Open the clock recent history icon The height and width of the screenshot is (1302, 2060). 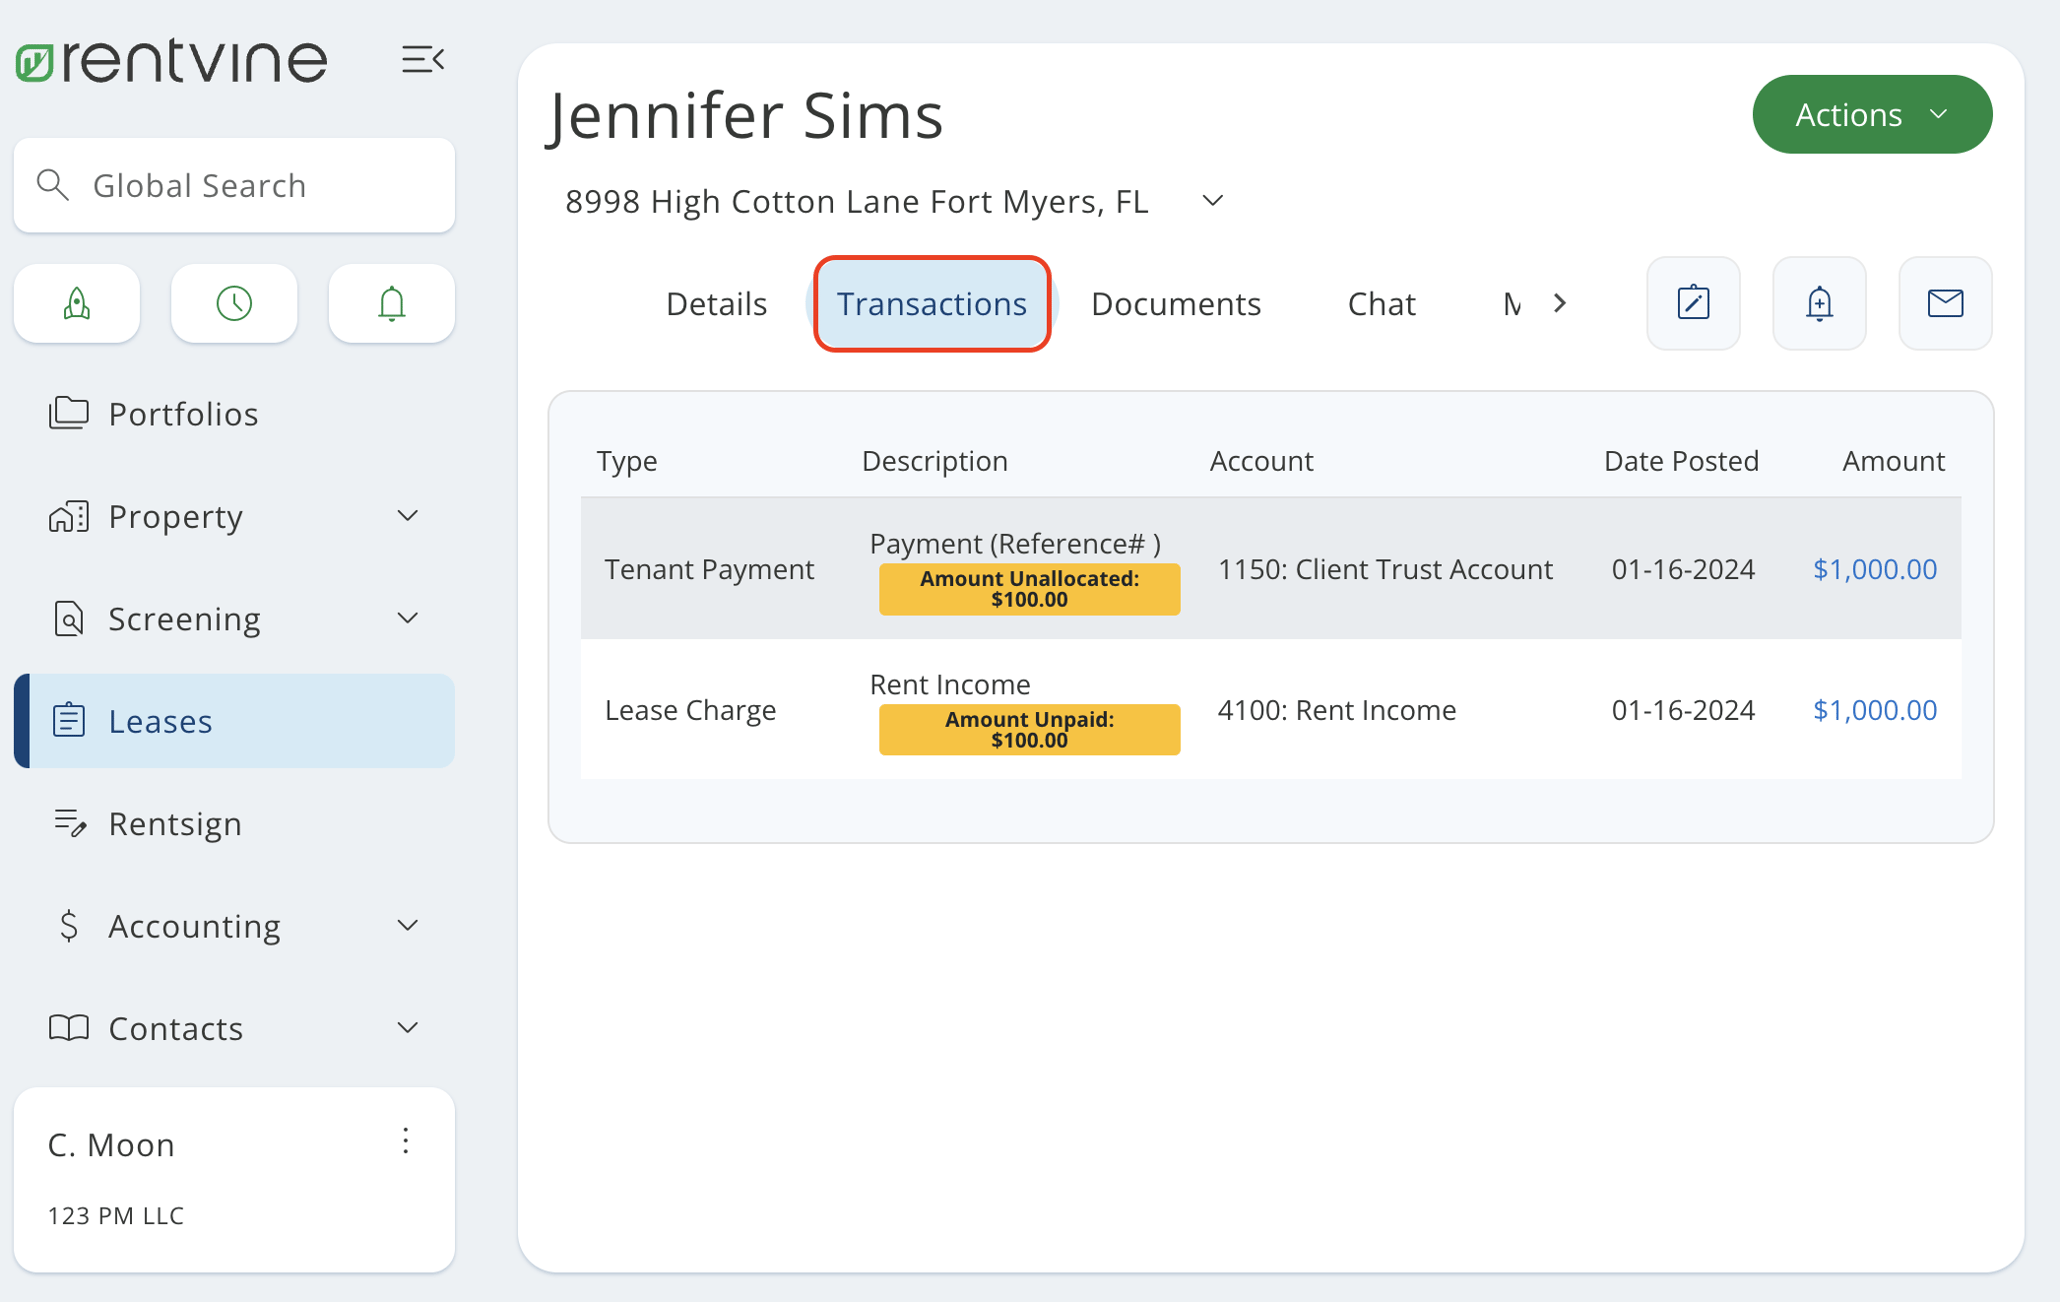(234, 303)
